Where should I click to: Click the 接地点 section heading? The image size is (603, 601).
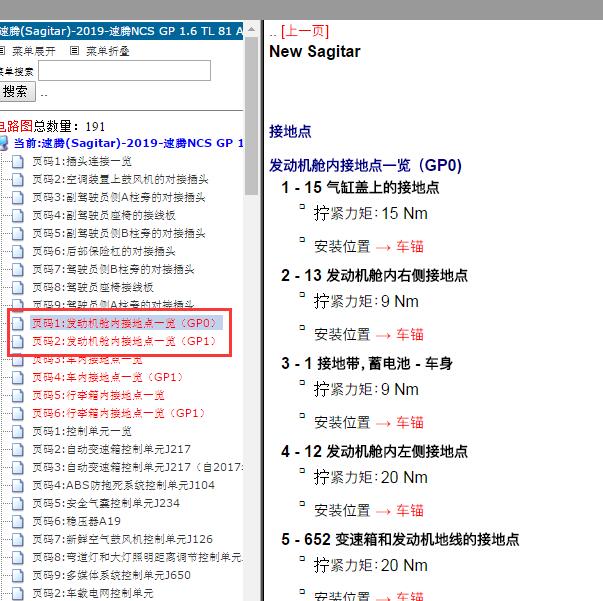click(x=290, y=132)
